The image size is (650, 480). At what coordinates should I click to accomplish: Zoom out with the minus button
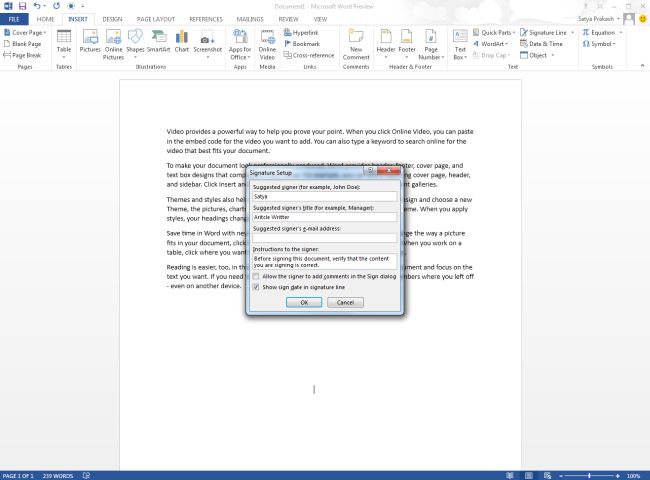click(x=560, y=475)
